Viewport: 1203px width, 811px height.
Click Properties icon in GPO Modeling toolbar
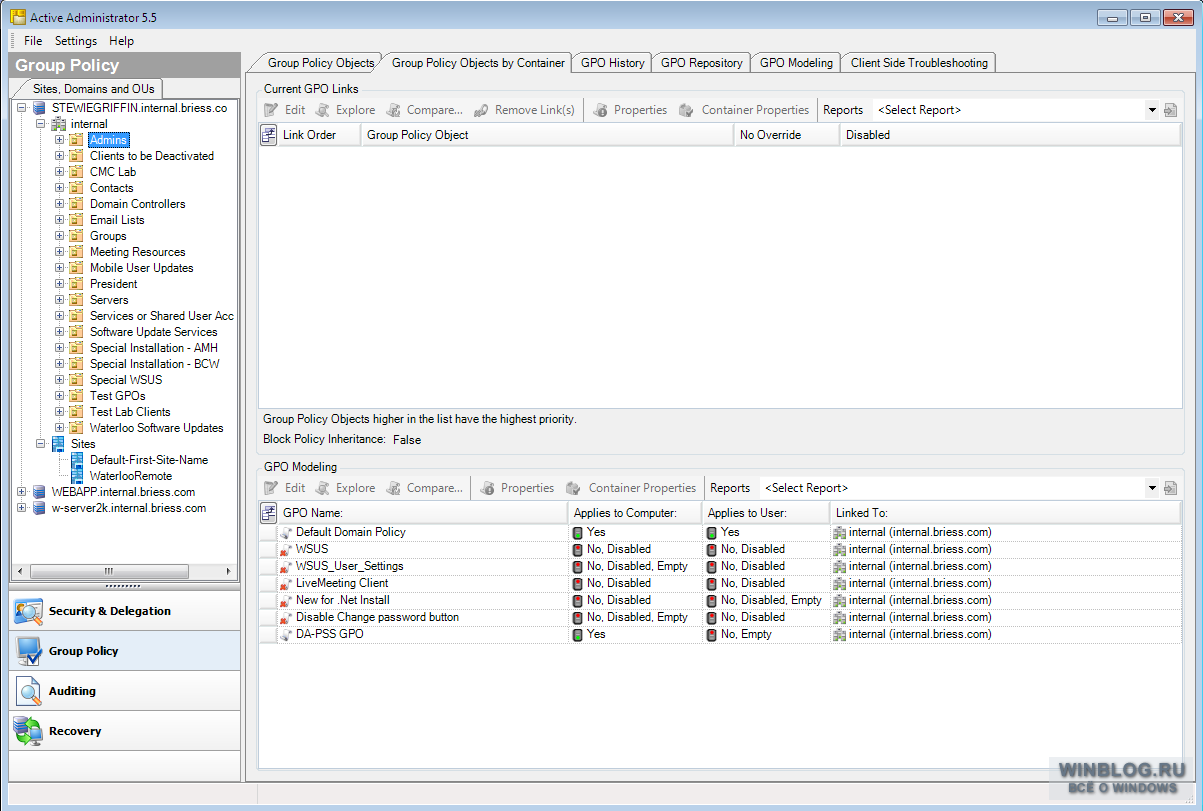(487, 488)
